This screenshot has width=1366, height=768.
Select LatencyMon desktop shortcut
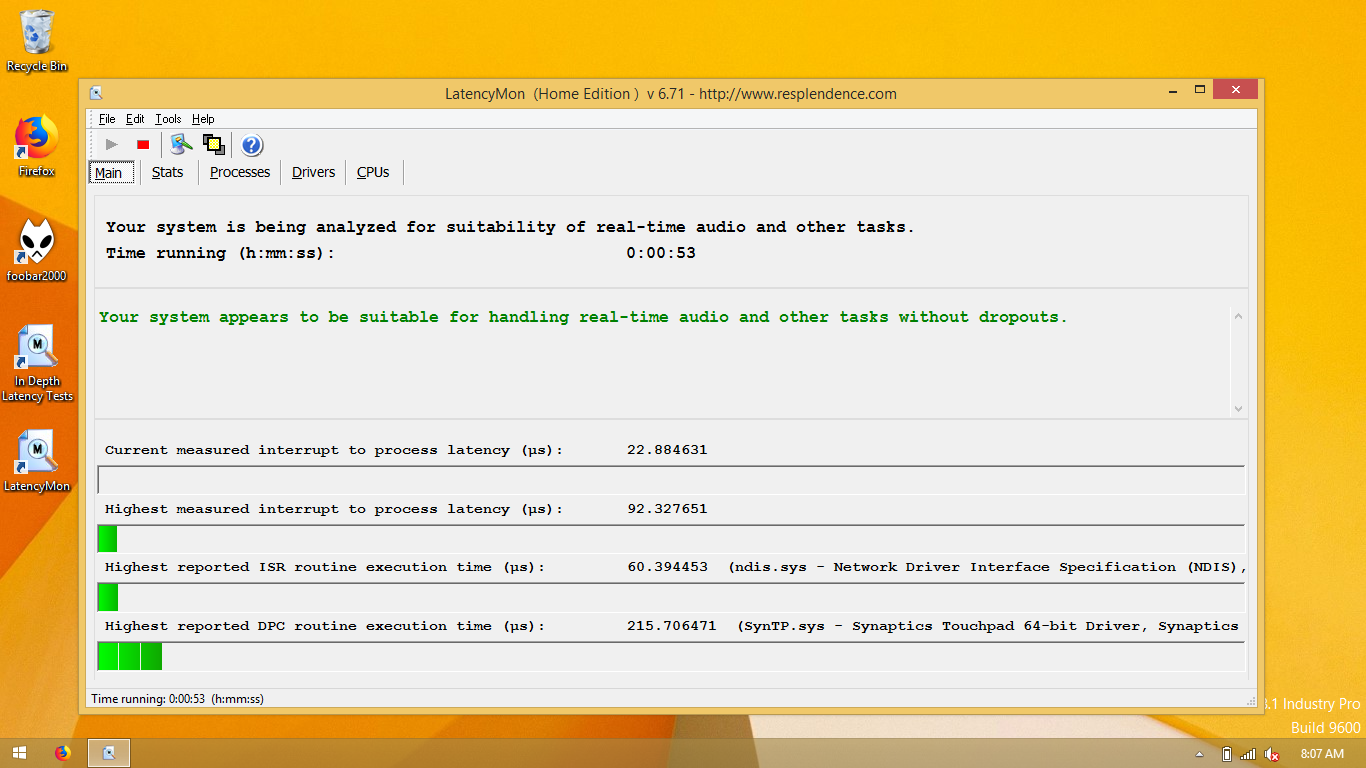tap(37, 461)
